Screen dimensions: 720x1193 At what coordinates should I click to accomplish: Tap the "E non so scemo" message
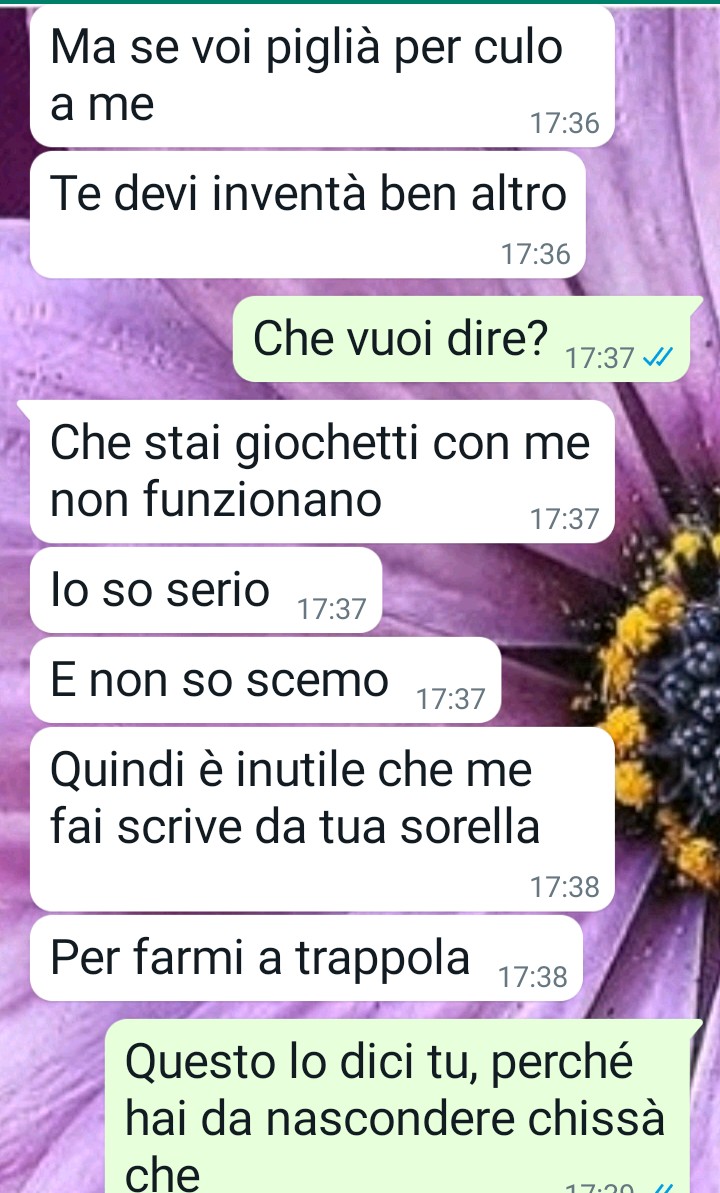coord(265,680)
